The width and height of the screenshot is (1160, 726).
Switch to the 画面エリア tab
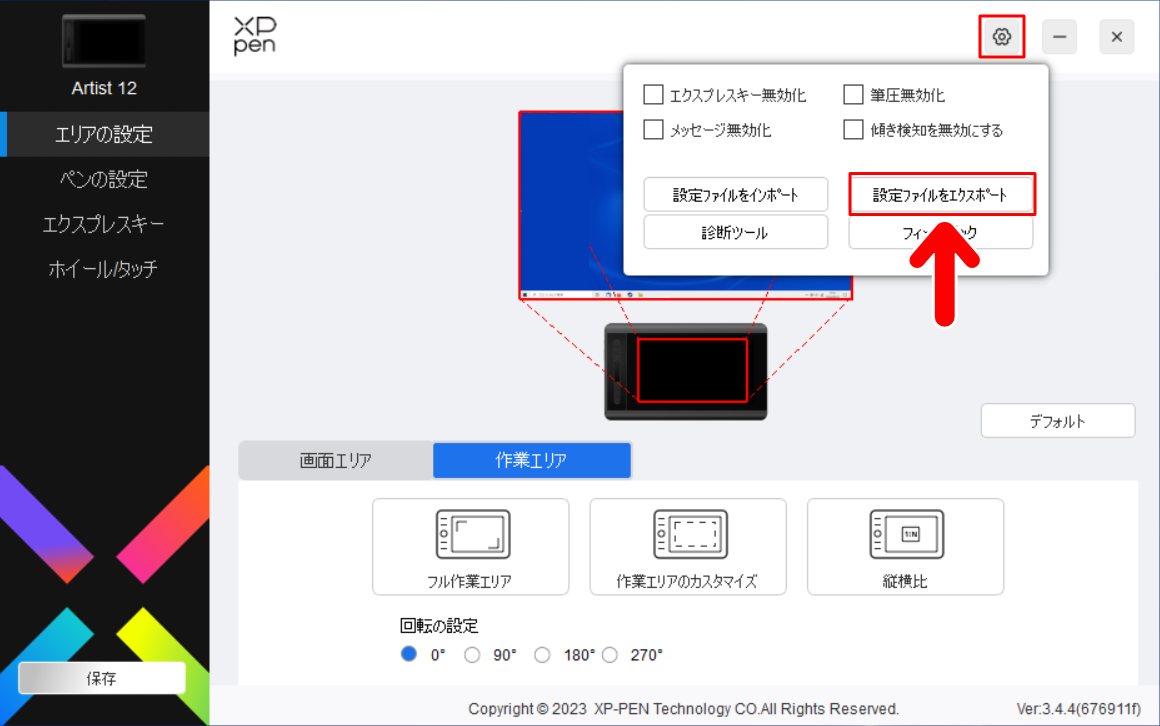pyautogui.click(x=335, y=460)
